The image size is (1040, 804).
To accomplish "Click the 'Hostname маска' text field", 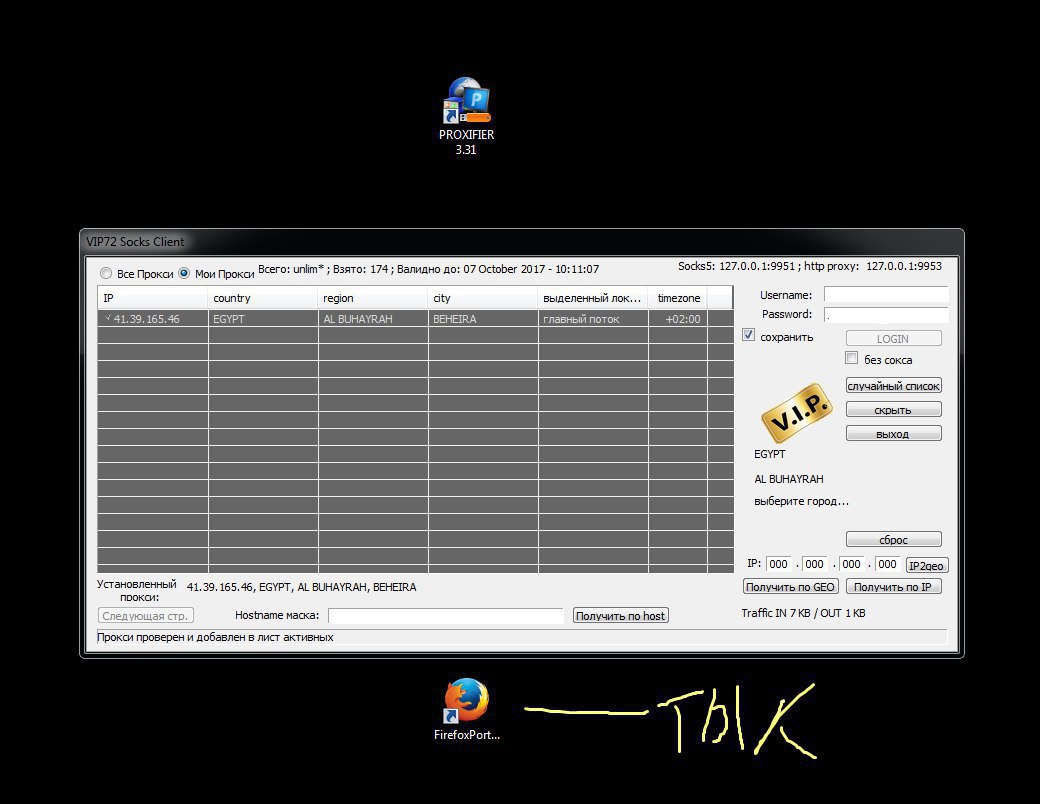I will [445, 616].
